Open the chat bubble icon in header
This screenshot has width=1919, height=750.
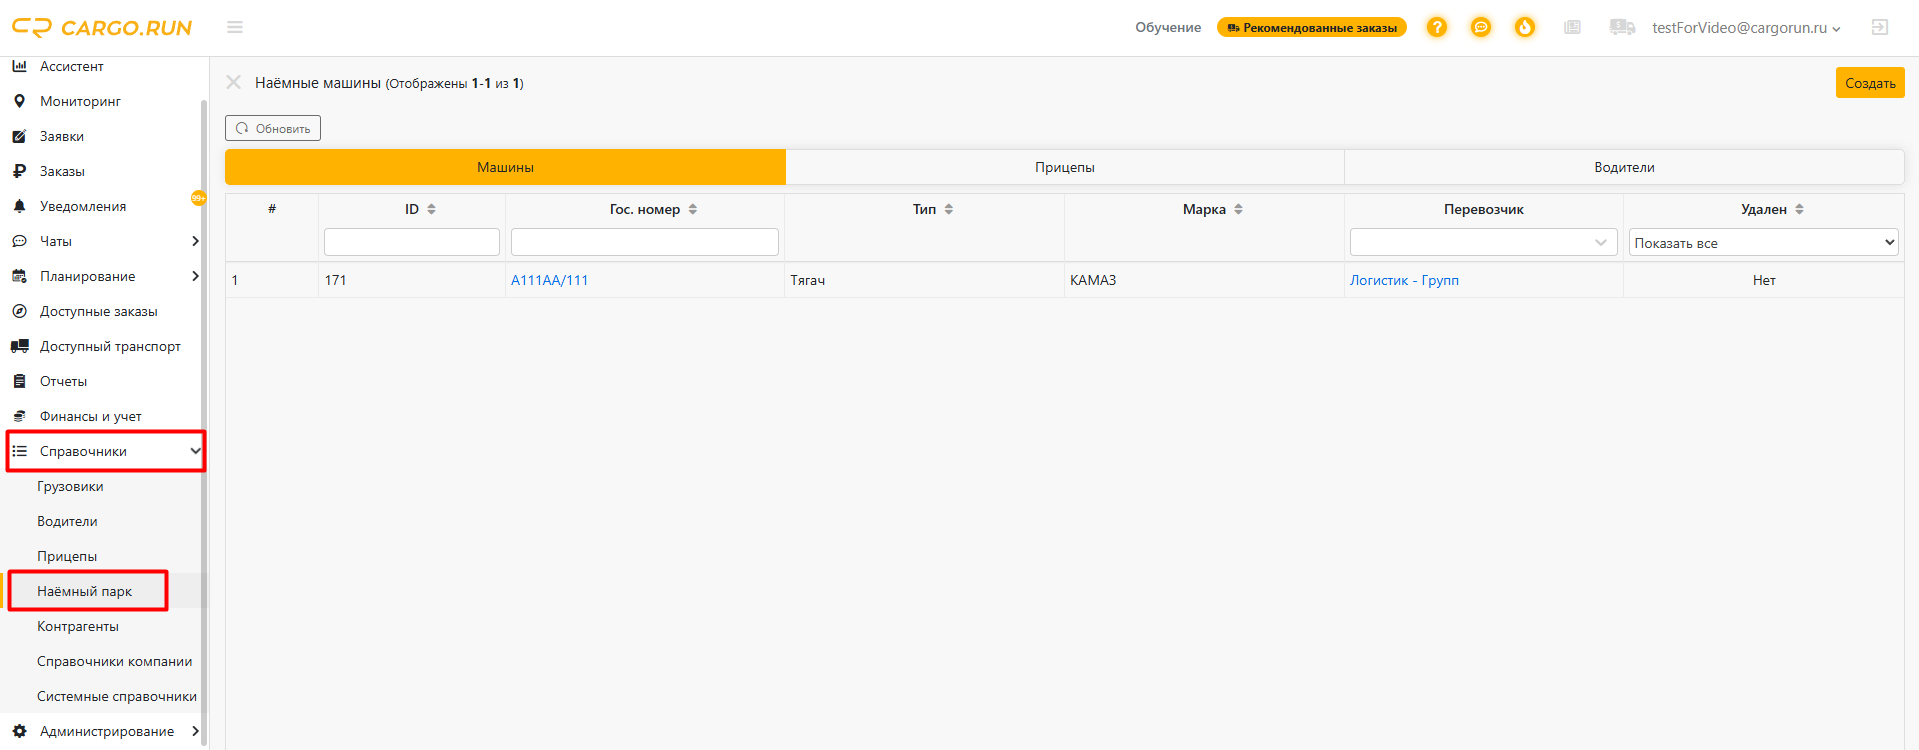(x=1481, y=27)
